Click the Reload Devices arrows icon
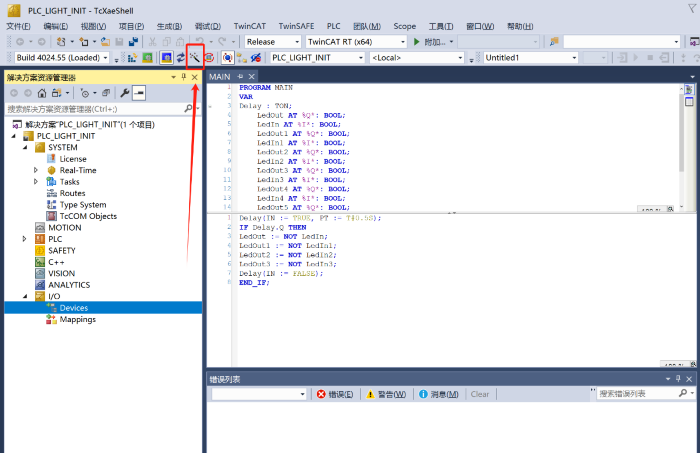Viewport: 700px width, 453px height. point(180,58)
